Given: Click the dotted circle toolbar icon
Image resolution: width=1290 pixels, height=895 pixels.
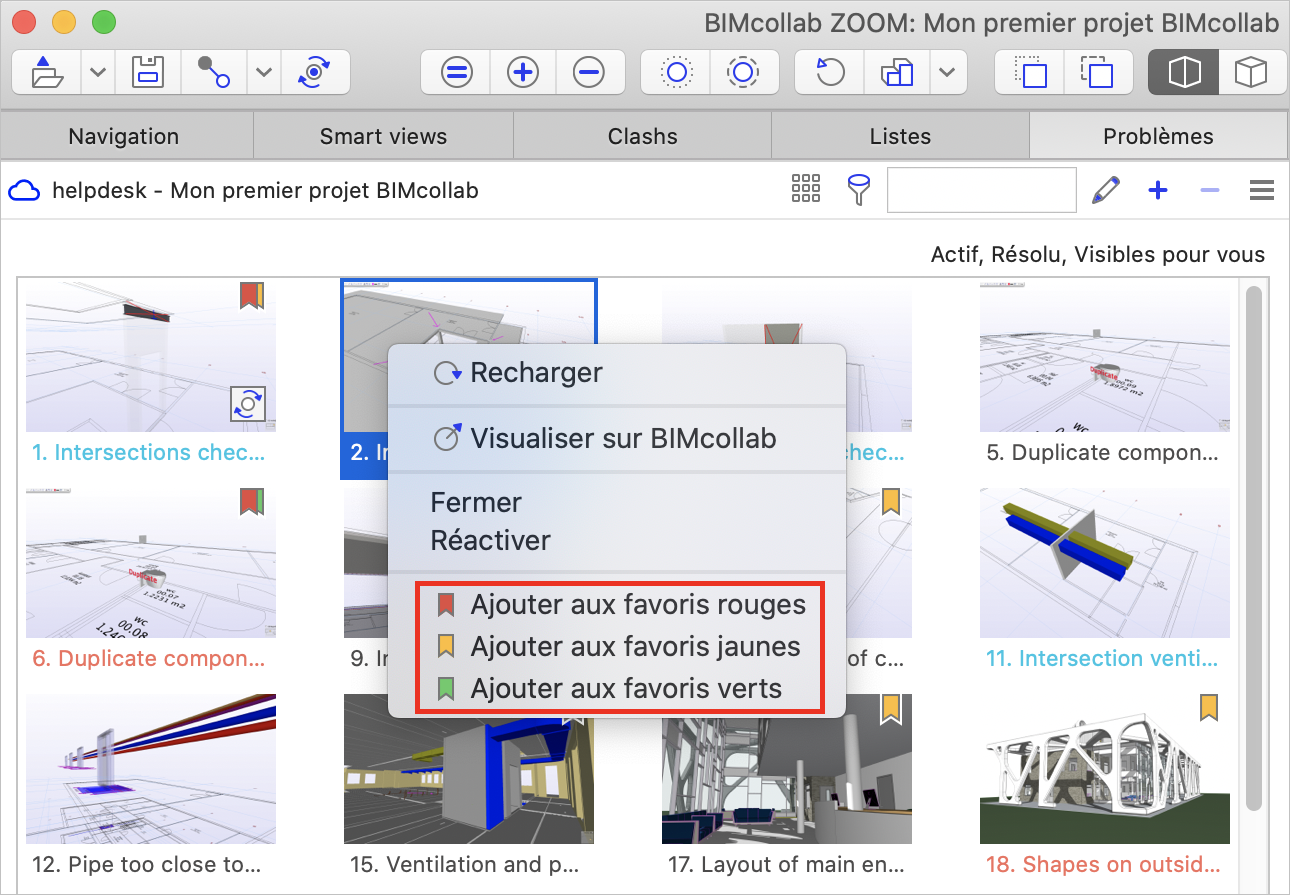Looking at the screenshot, I should pyautogui.click(x=676, y=73).
